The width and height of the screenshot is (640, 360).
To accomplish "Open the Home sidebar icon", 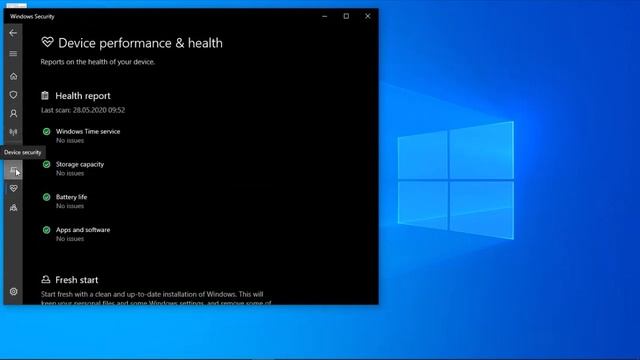I will (13, 76).
